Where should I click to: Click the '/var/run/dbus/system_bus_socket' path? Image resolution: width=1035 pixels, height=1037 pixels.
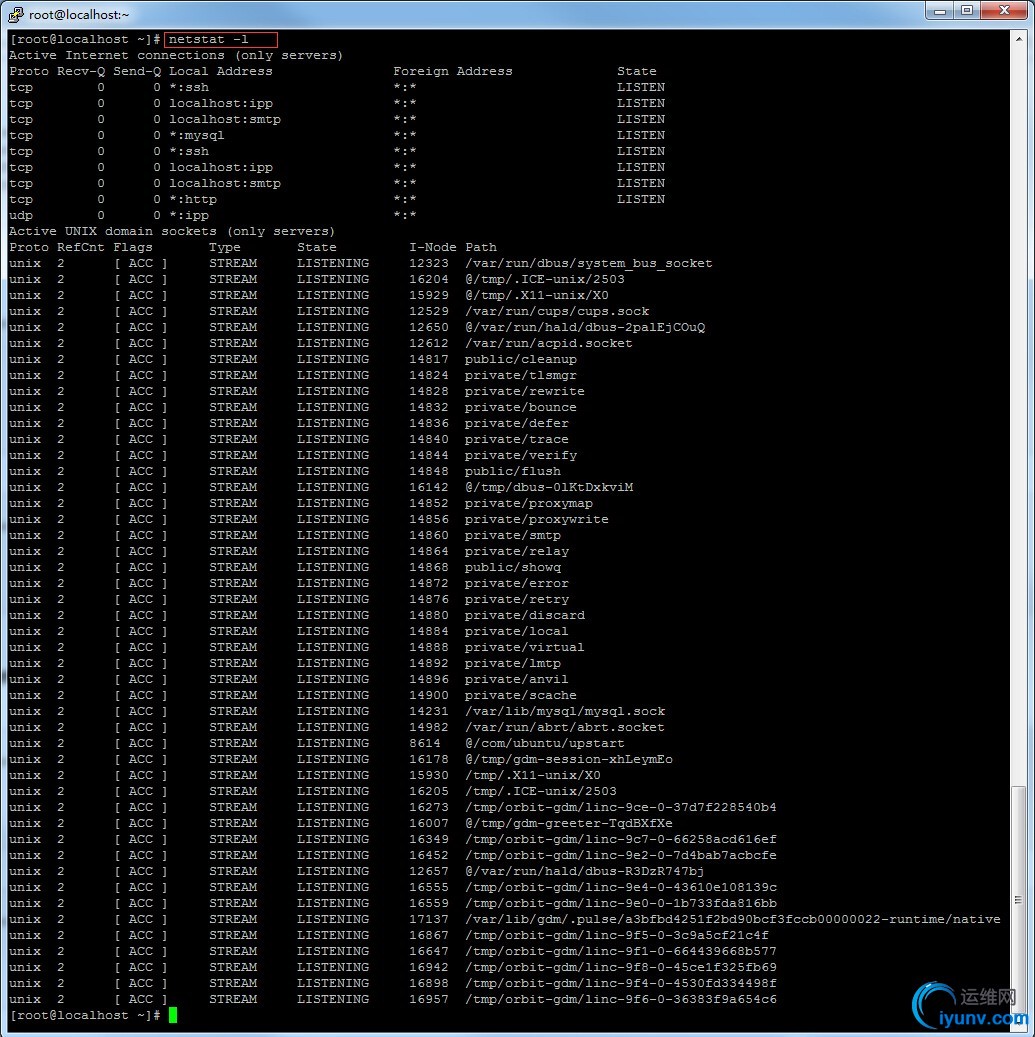[x=589, y=263]
